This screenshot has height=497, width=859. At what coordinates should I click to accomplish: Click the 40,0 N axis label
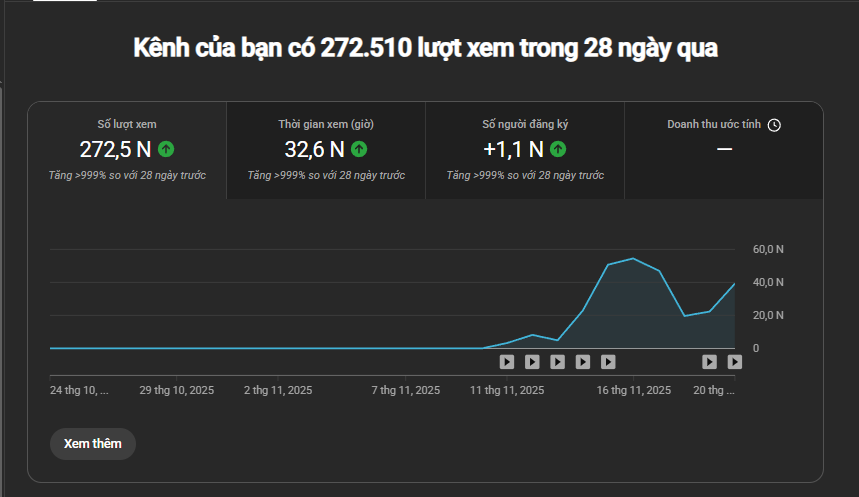click(x=768, y=282)
